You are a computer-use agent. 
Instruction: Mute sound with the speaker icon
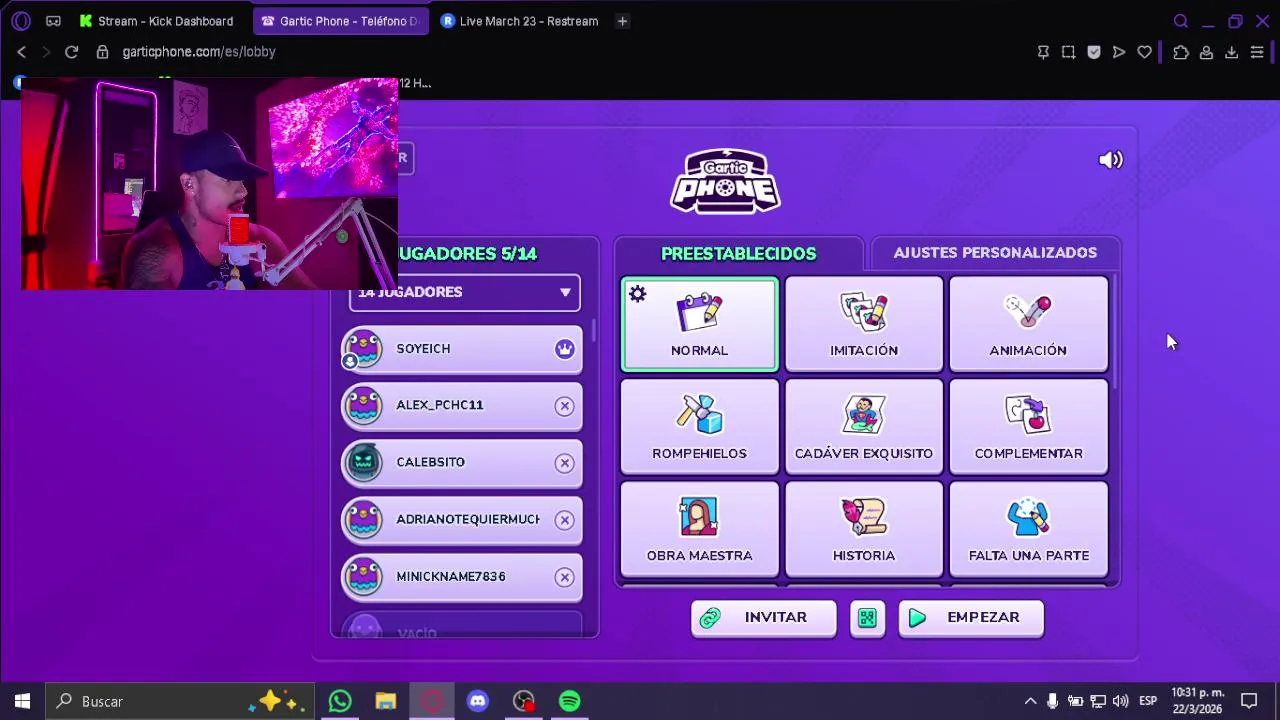click(1111, 160)
